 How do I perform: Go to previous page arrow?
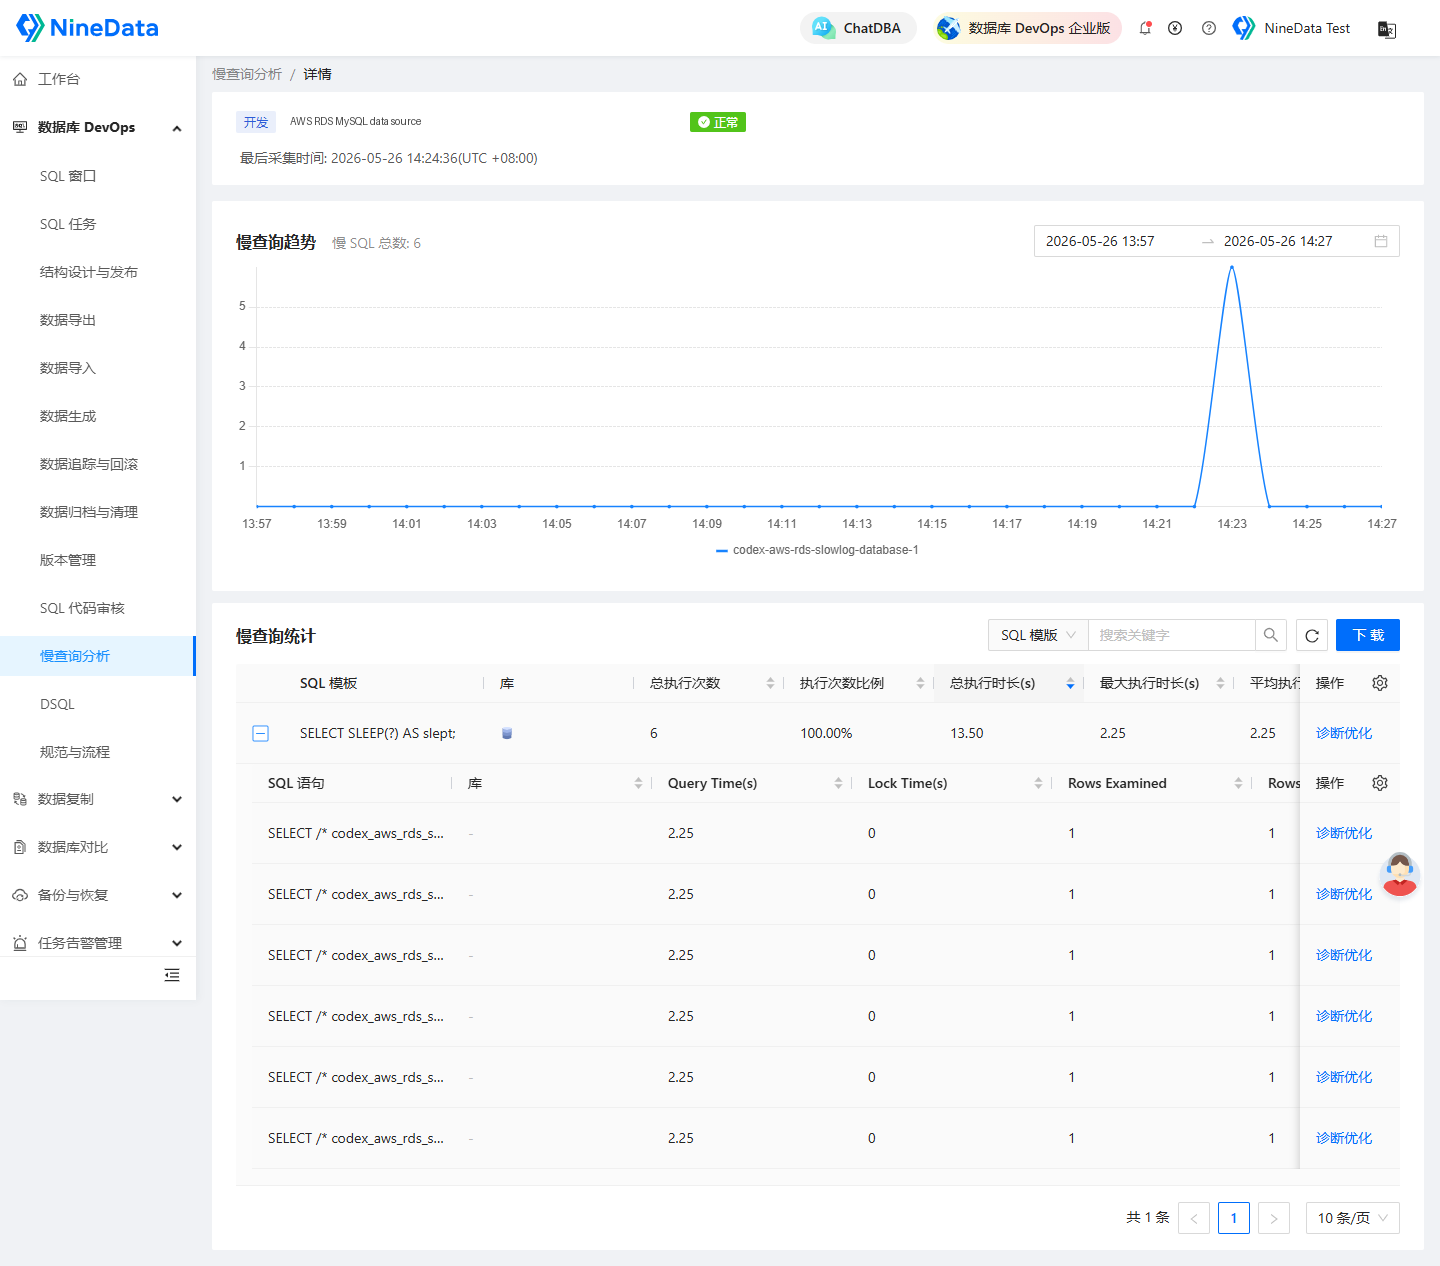[x=1194, y=1218]
